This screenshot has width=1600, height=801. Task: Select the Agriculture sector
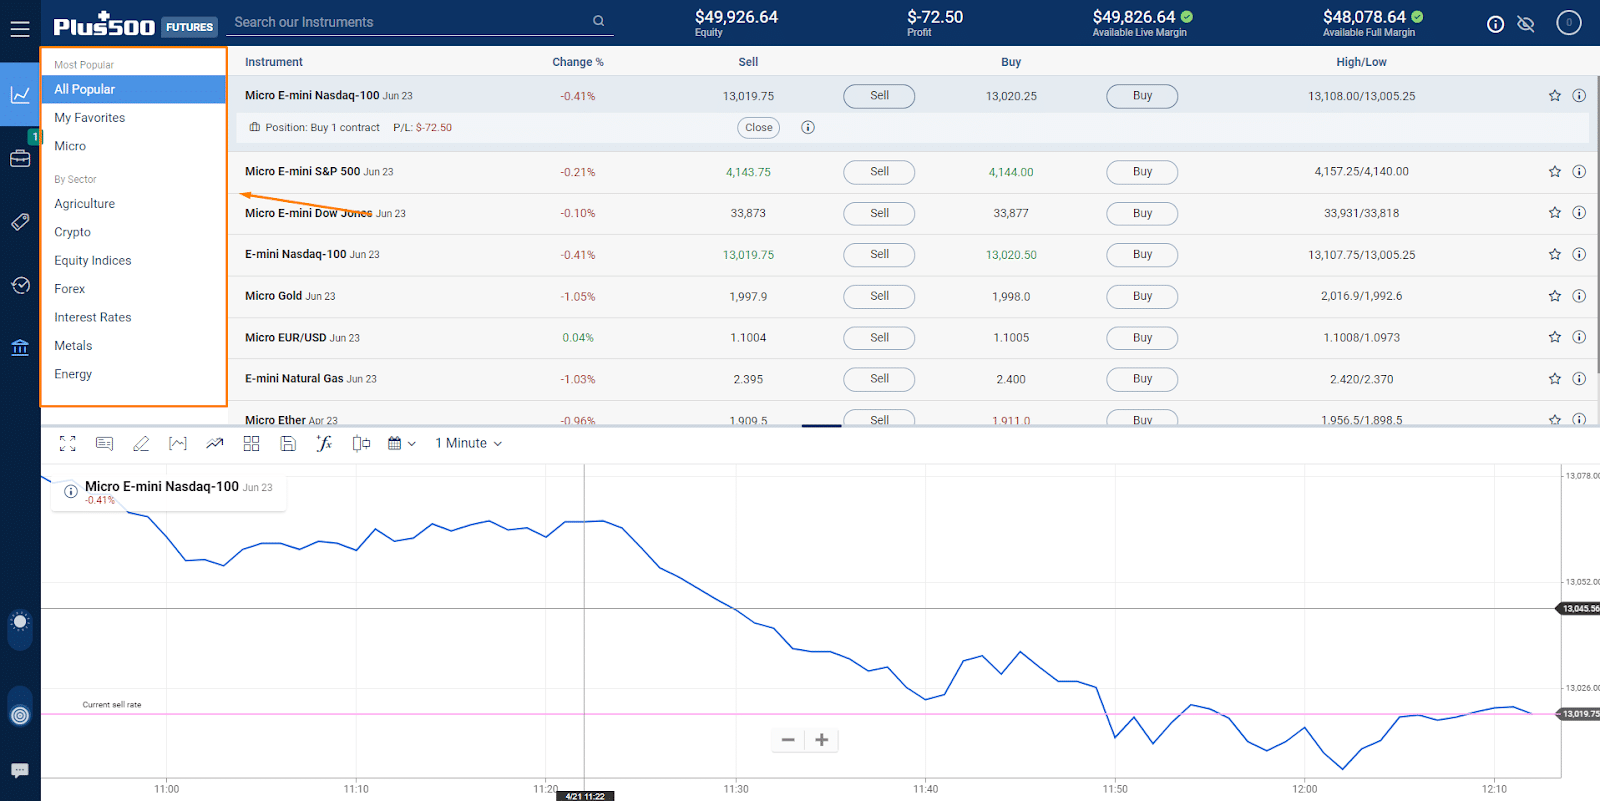85,204
